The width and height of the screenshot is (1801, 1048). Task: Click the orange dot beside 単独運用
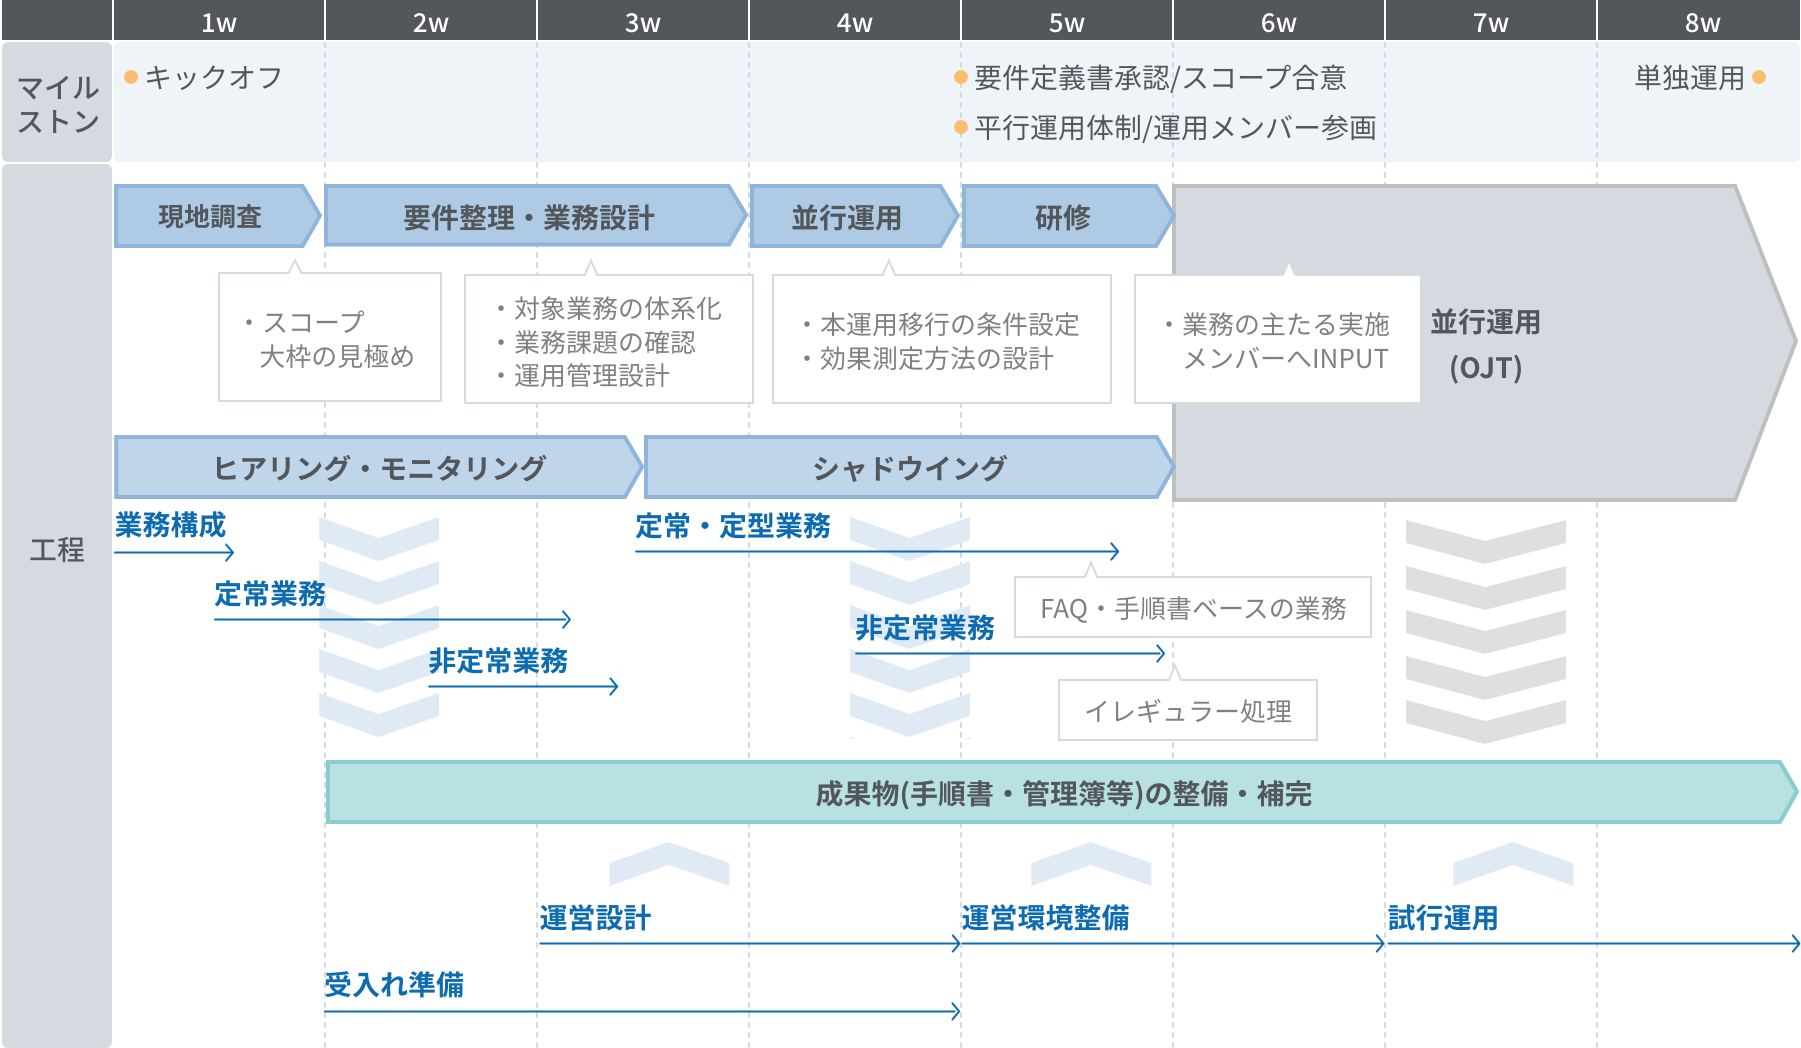pyautogui.click(x=1759, y=77)
